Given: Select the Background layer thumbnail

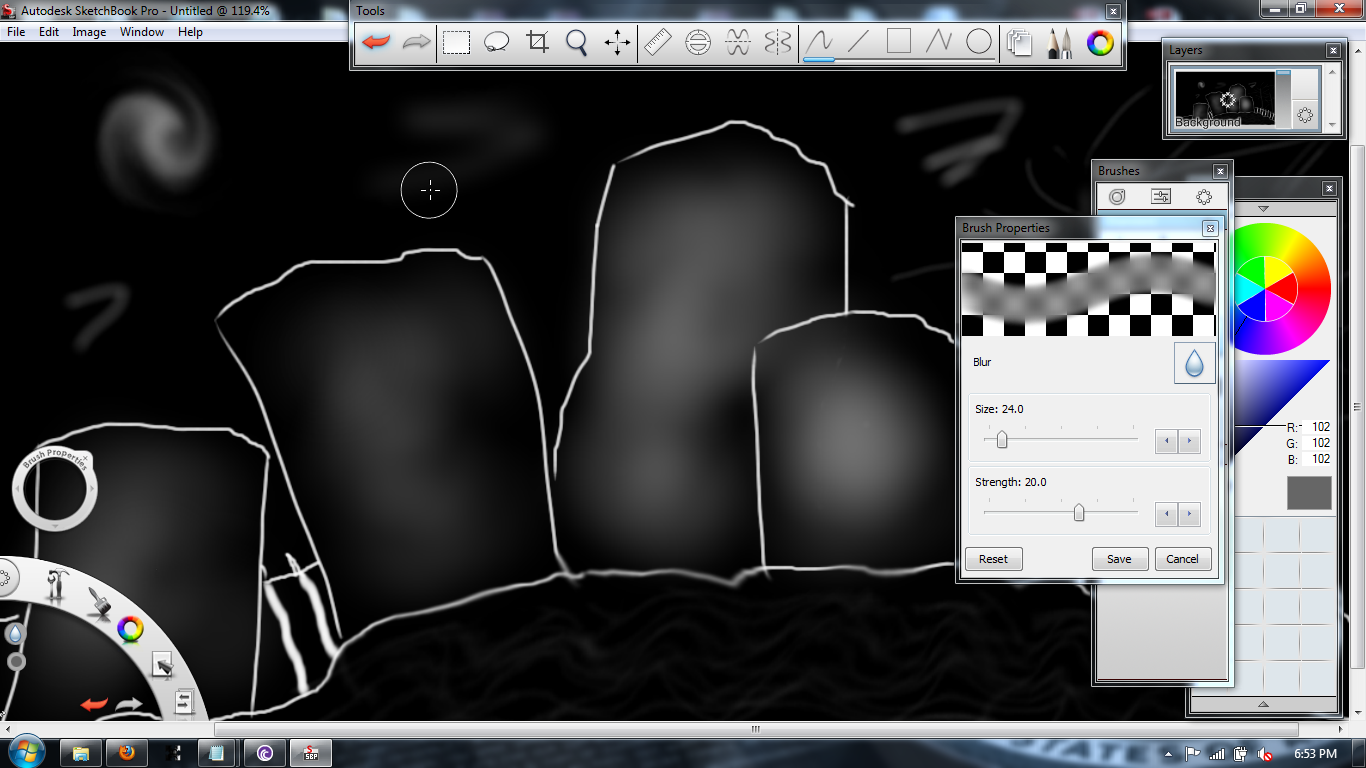Looking at the screenshot, I should click(x=1225, y=99).
